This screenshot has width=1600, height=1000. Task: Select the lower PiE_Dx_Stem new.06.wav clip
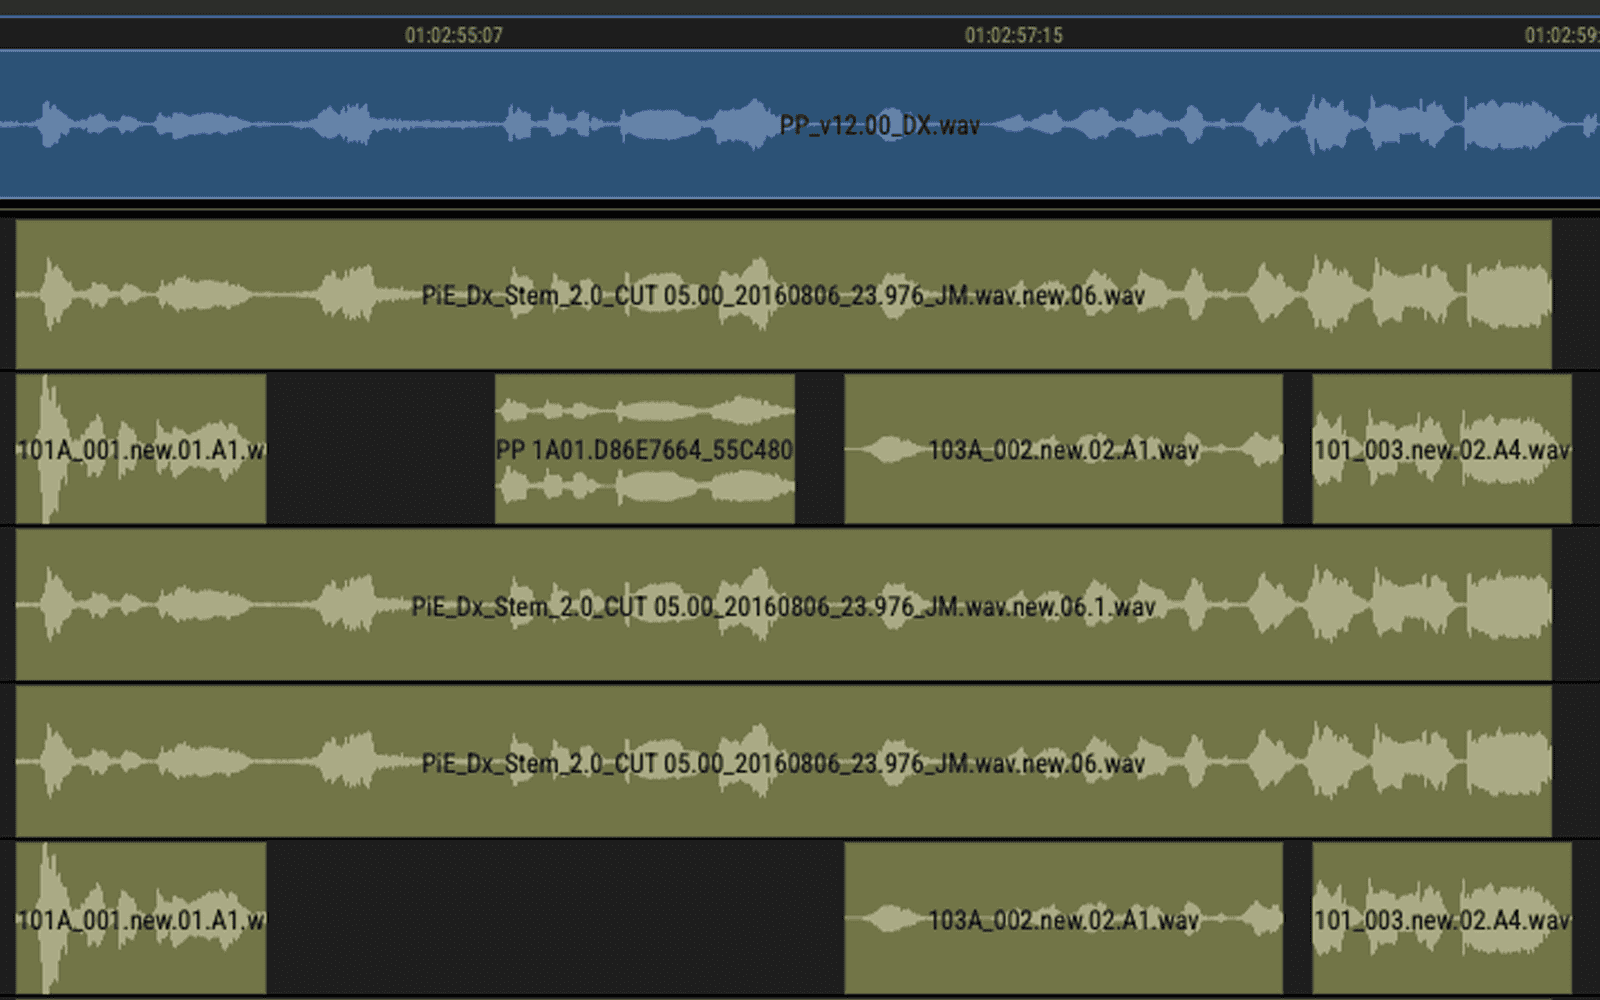pyautogui.click(x=783, y=763)
